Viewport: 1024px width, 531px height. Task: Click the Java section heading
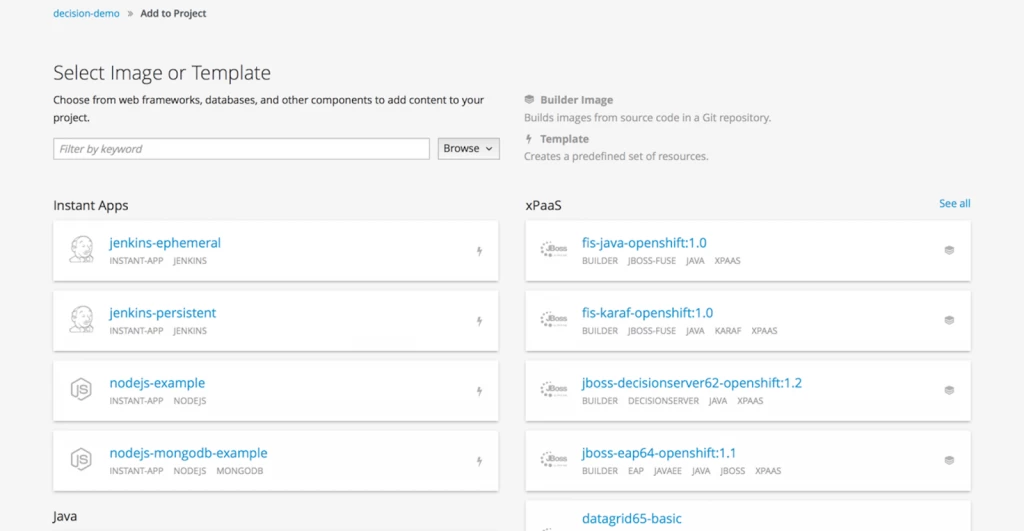[x=65, y=516]
